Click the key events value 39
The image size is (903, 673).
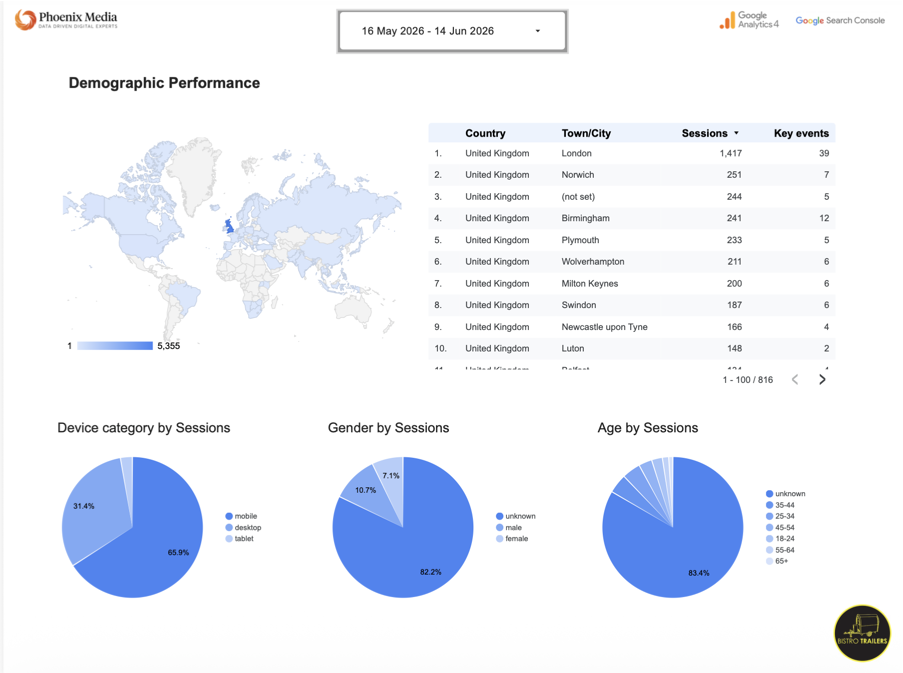tap(824, 153)
